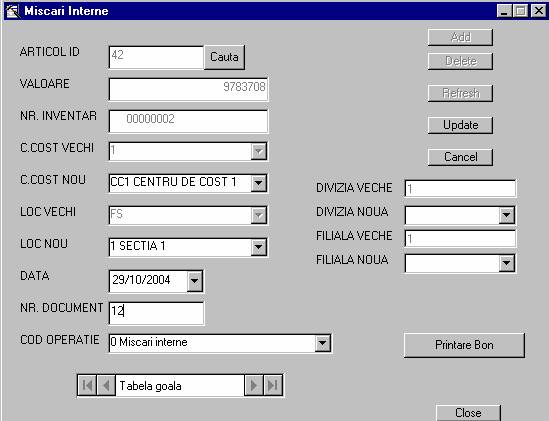Click the Printare Bon button

point(464,345)
